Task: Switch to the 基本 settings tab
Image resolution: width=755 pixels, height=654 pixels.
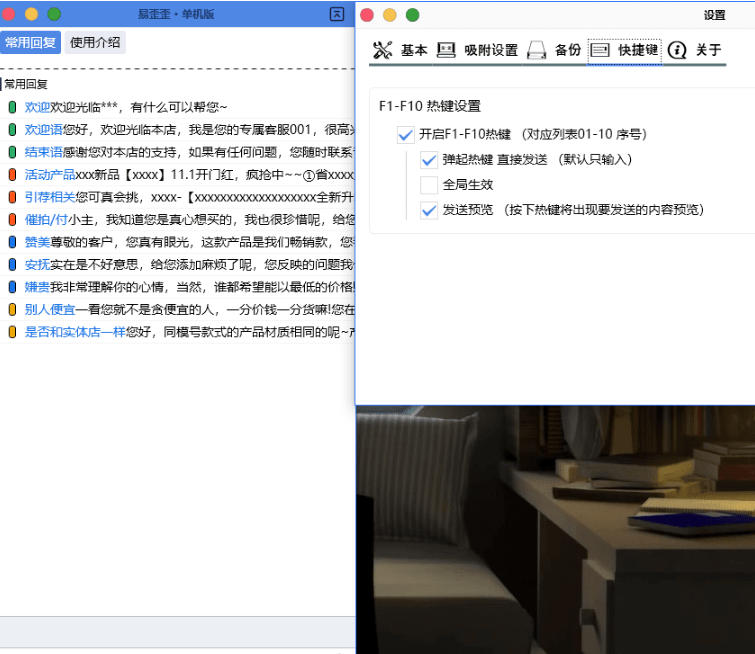Action: coord(400,50)
